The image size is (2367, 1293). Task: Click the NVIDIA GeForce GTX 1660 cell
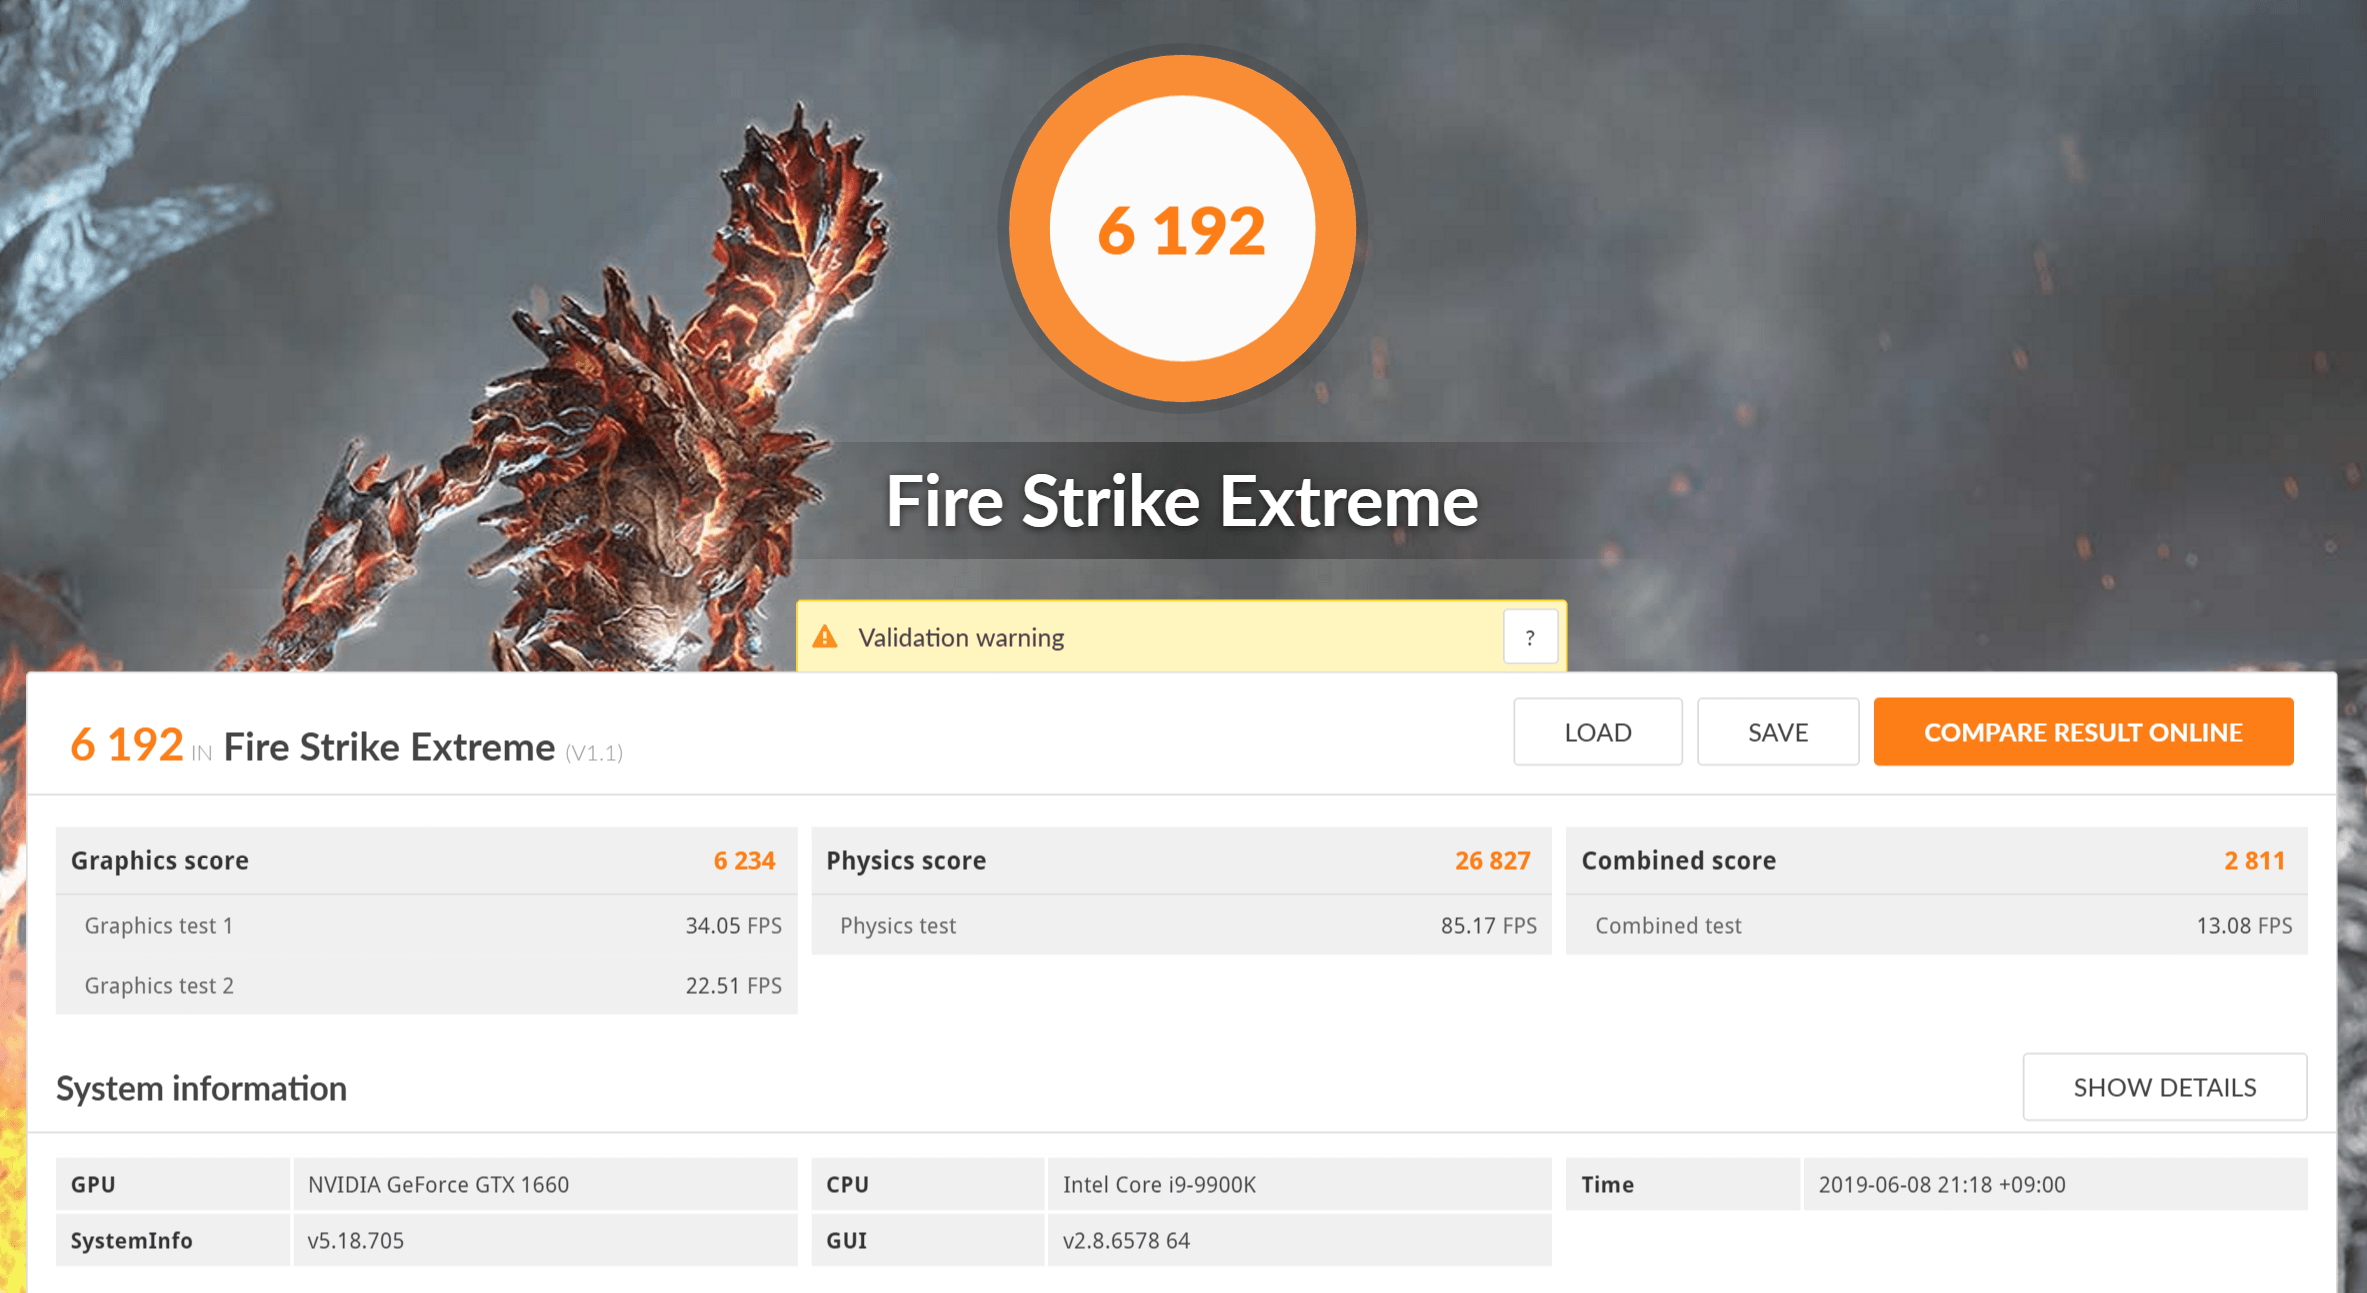pyautogui.click(x=545, y=1184)
